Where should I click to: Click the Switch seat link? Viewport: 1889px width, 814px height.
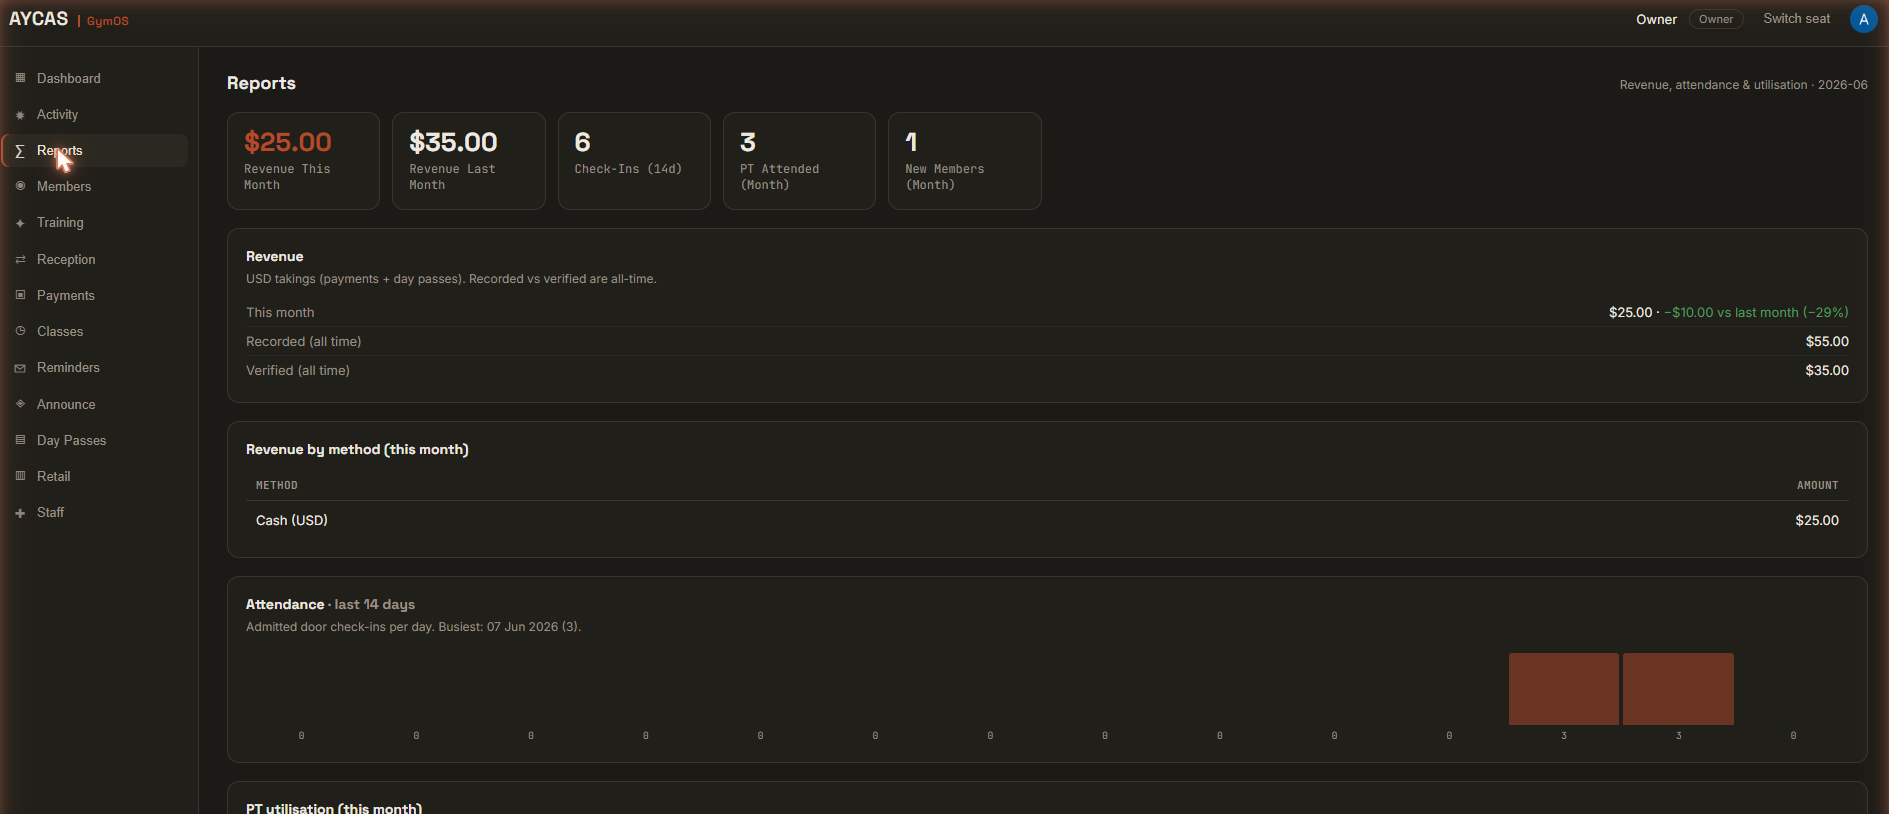[x=1796, y=19]
